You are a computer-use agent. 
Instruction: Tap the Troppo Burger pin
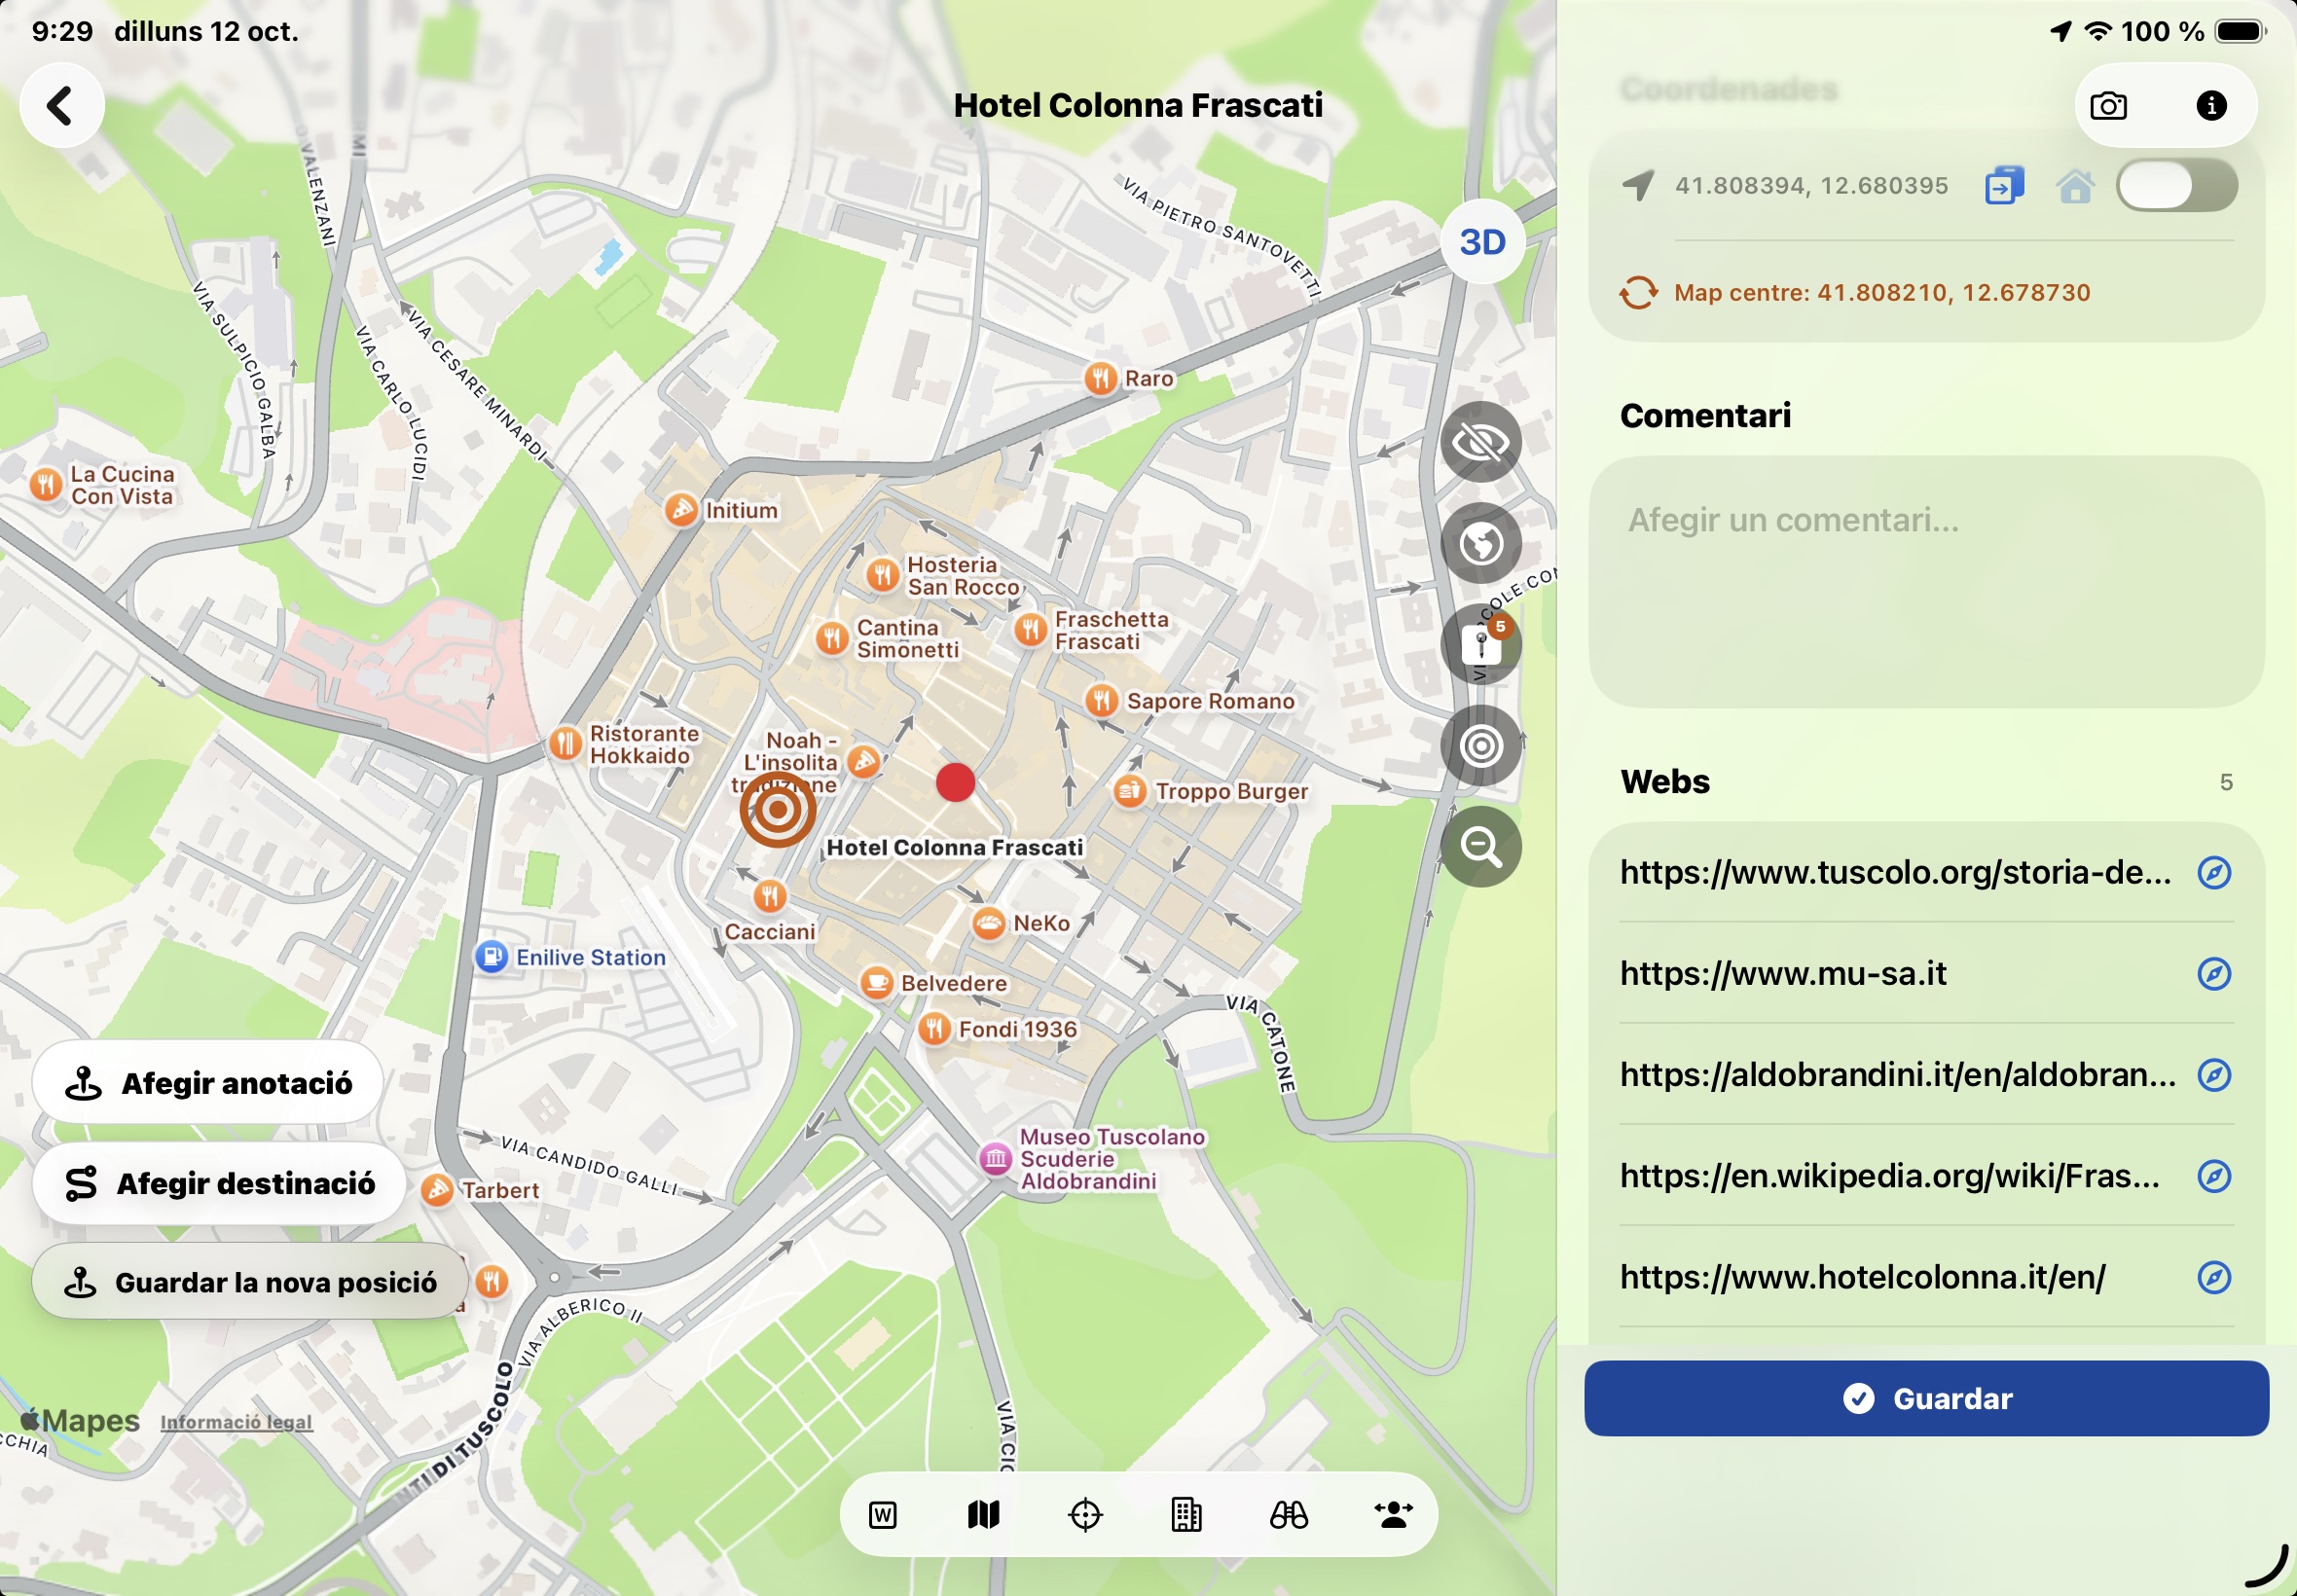click(x=1130, y=791)
